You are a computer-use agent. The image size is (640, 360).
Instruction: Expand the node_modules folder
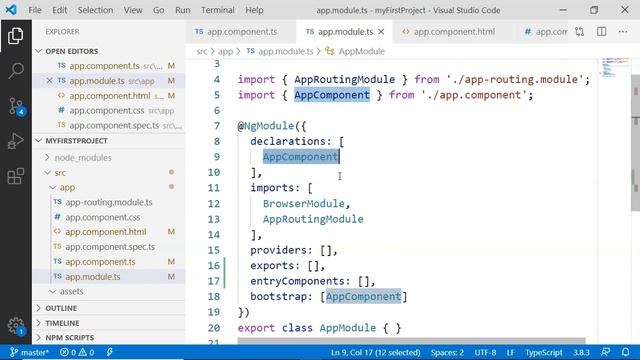click(83, 158)
